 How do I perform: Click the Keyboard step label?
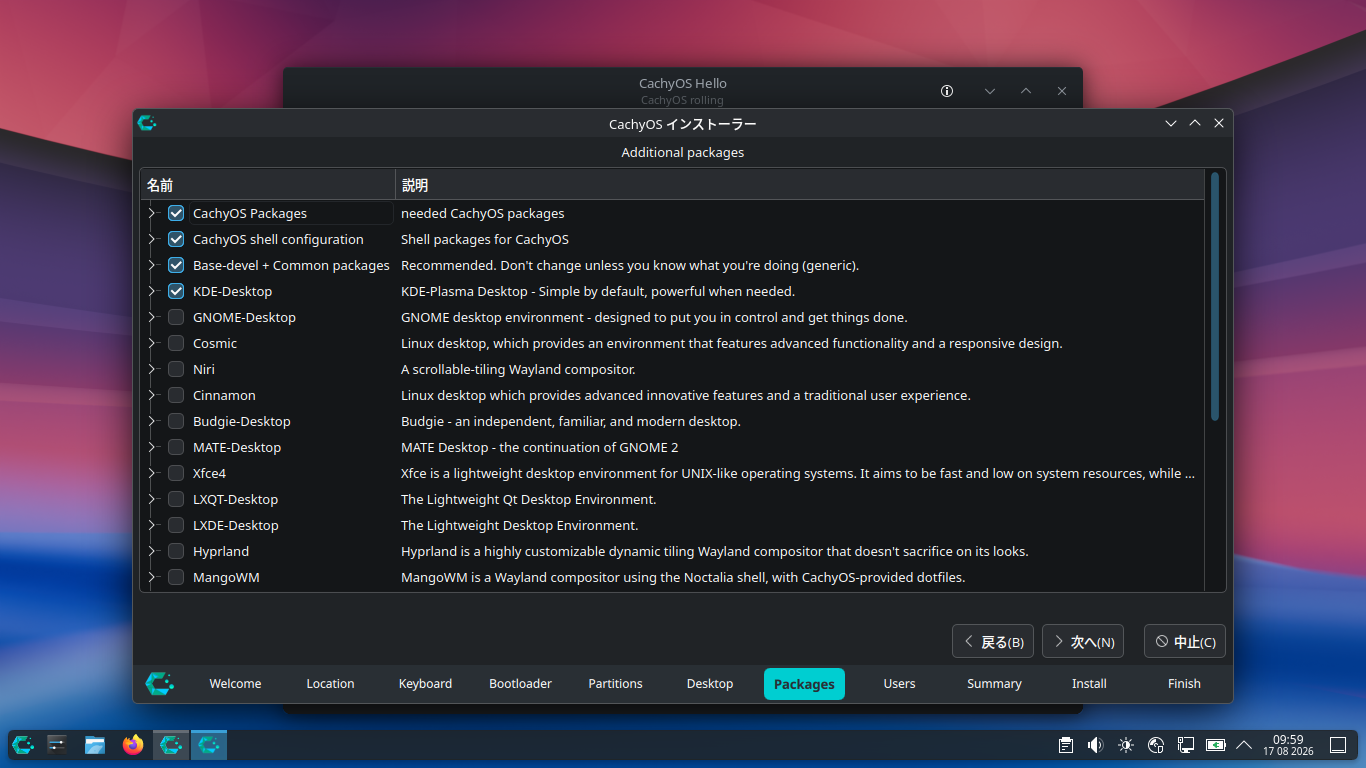click(x=425, y=684)
